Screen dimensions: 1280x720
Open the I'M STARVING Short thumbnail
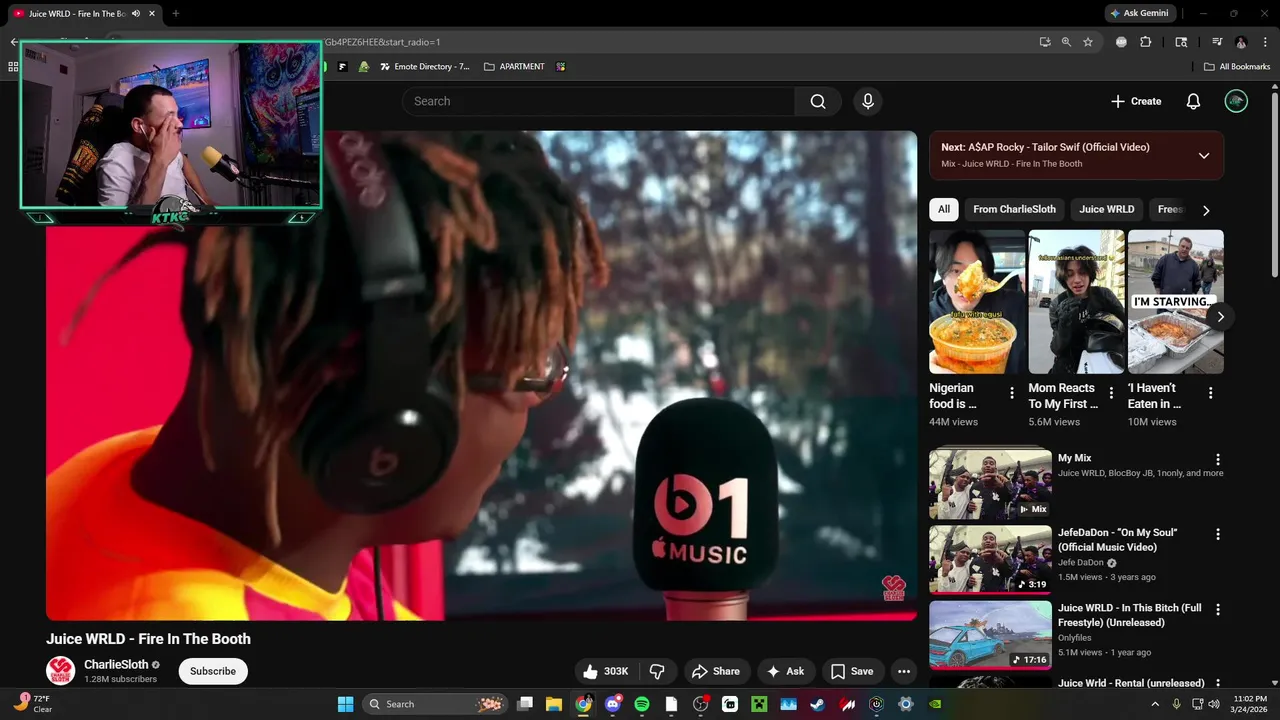point(1176,302)
